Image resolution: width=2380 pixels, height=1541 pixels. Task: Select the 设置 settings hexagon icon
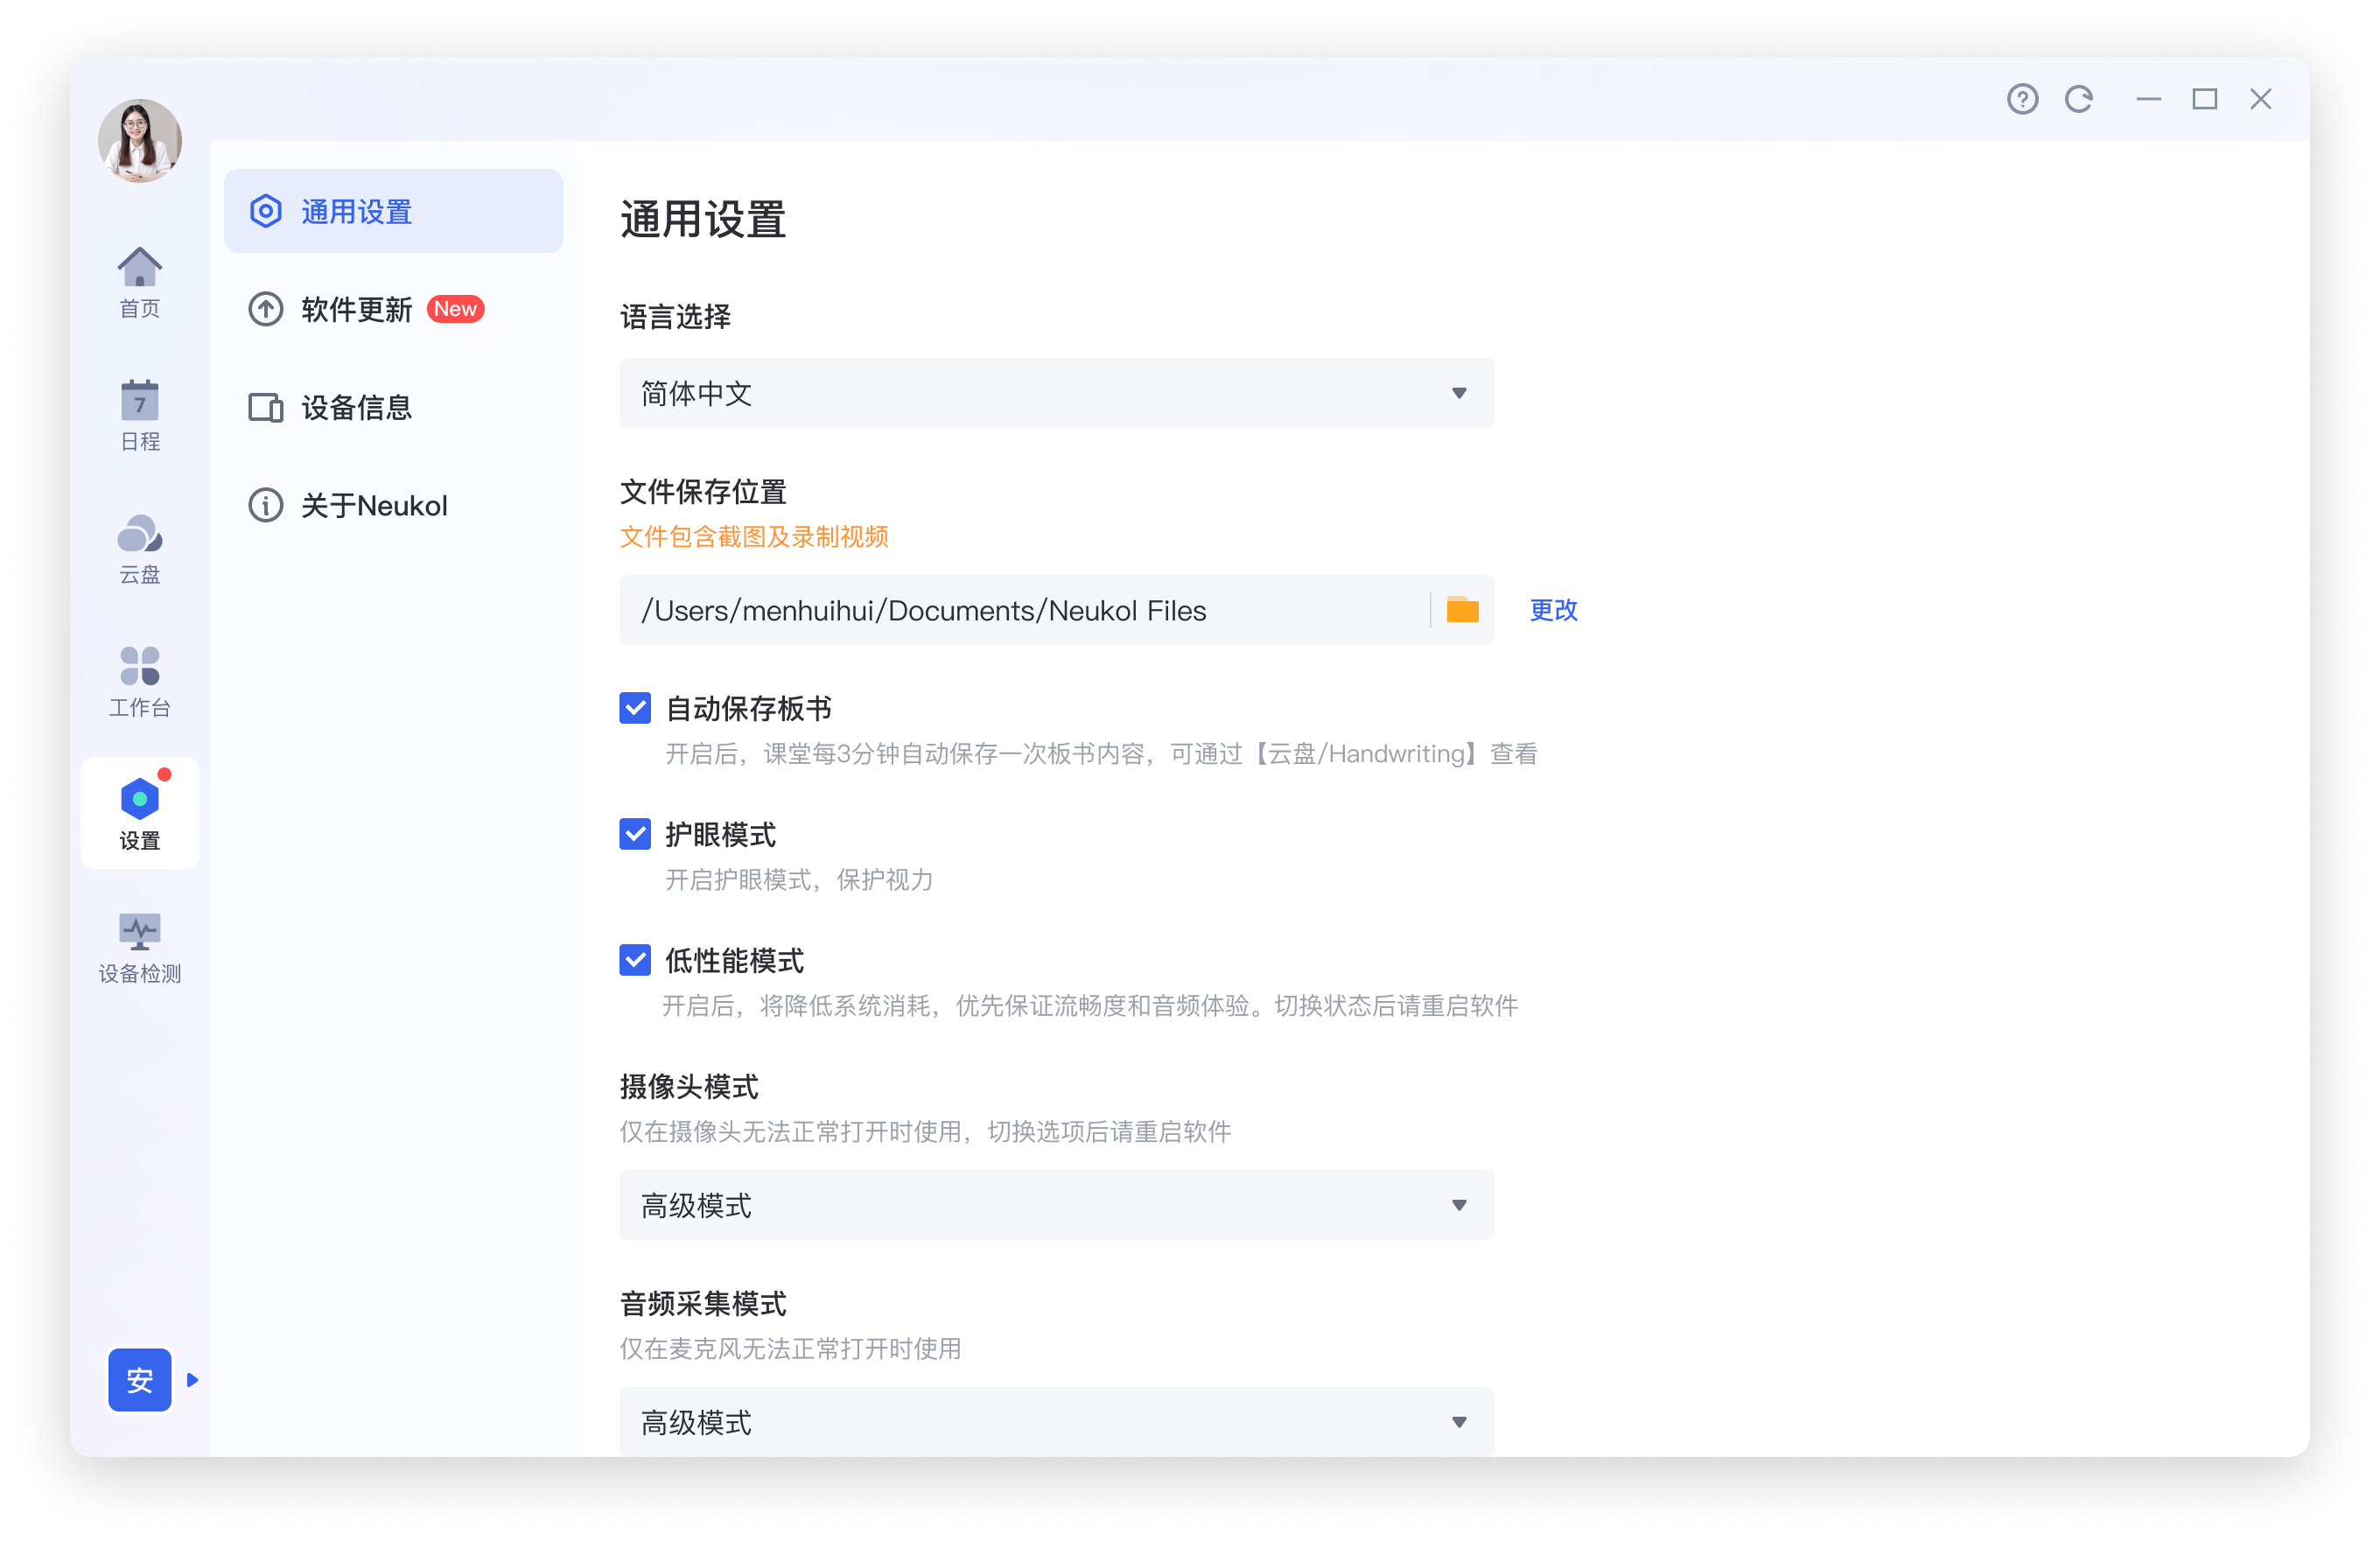[x=140, y=798]
